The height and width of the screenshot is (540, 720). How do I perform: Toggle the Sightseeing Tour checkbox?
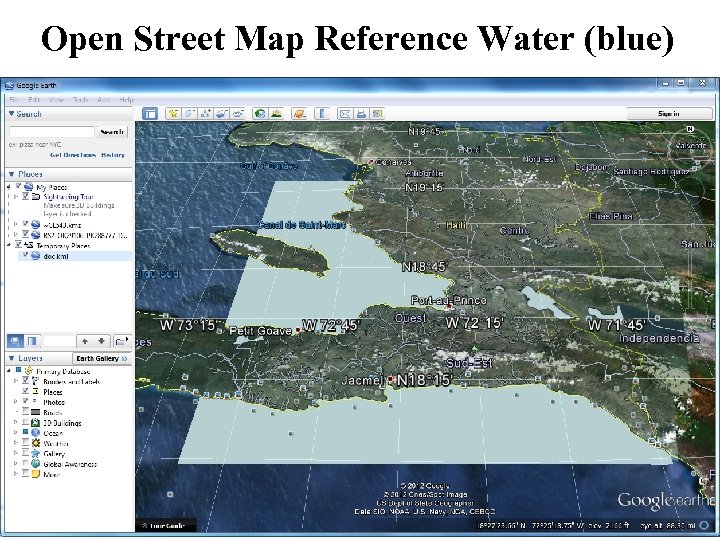point(25,196)
